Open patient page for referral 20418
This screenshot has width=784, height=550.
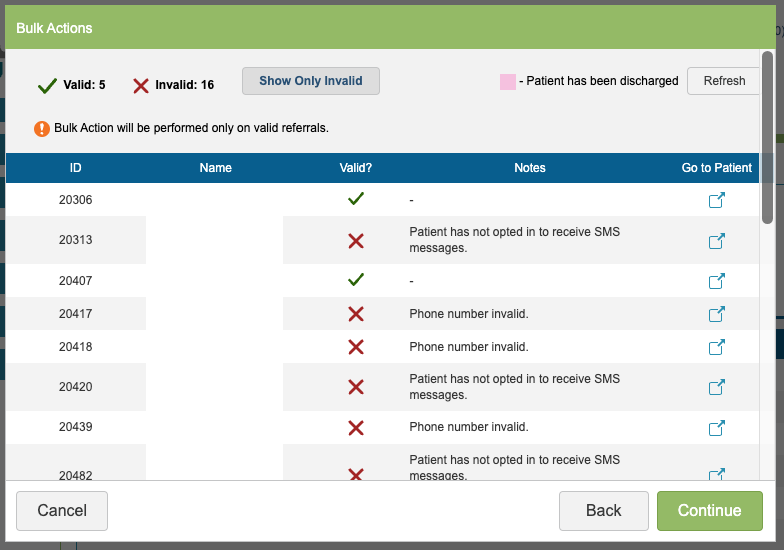coord(716,347)
